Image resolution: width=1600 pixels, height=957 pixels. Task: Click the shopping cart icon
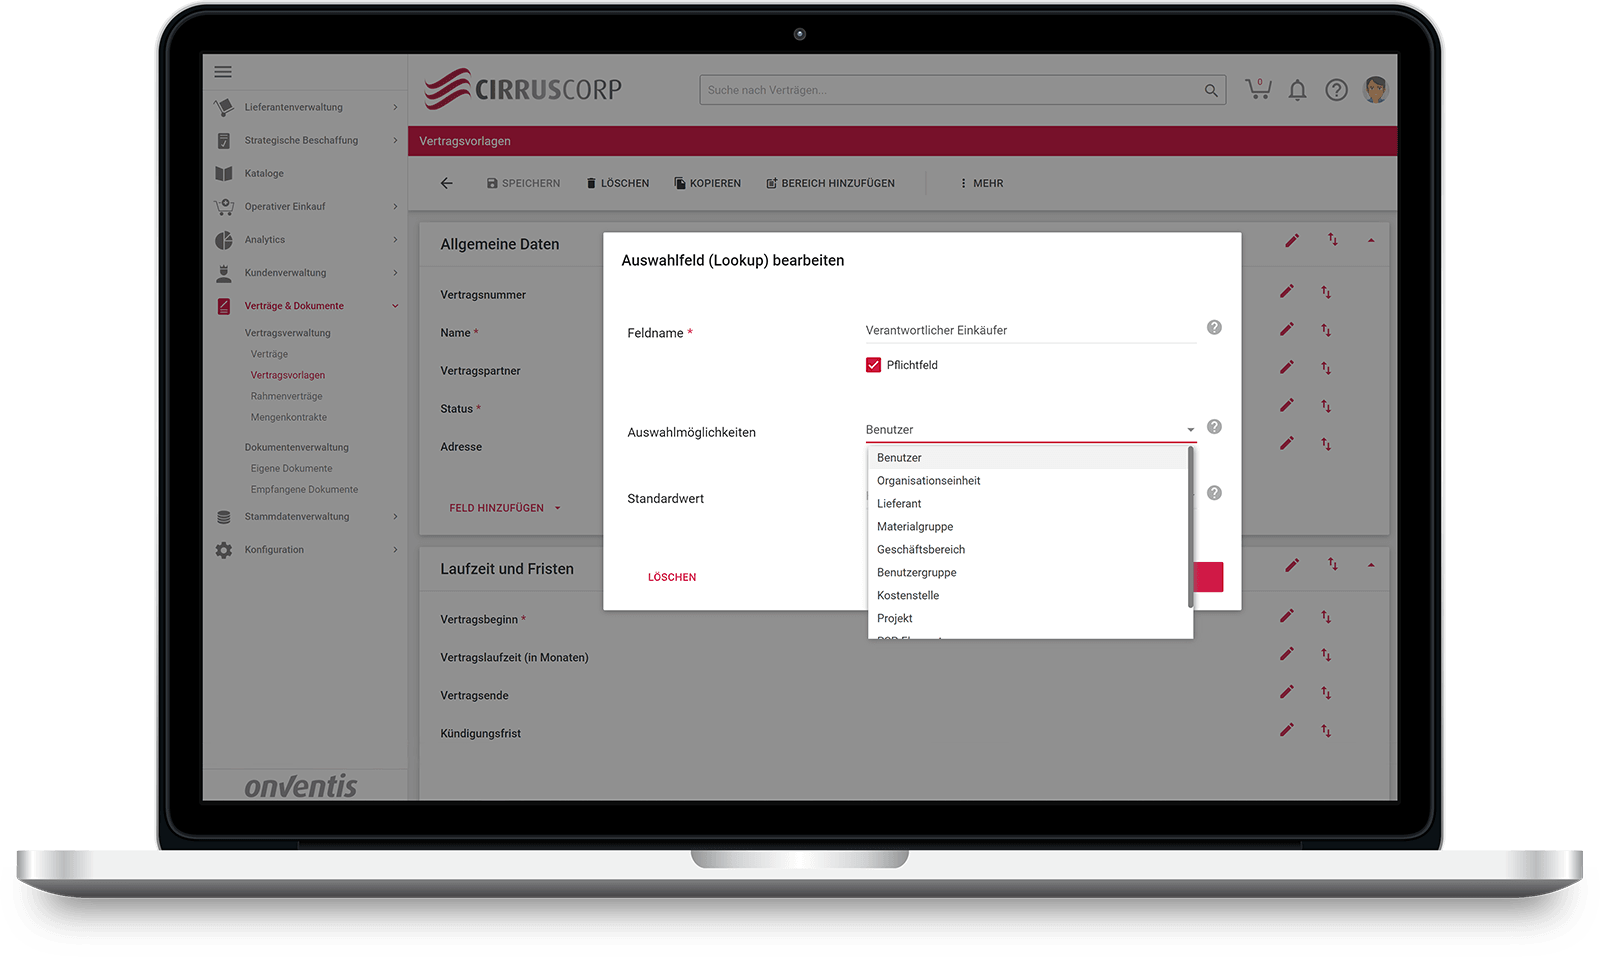(x=1258, y=90)
